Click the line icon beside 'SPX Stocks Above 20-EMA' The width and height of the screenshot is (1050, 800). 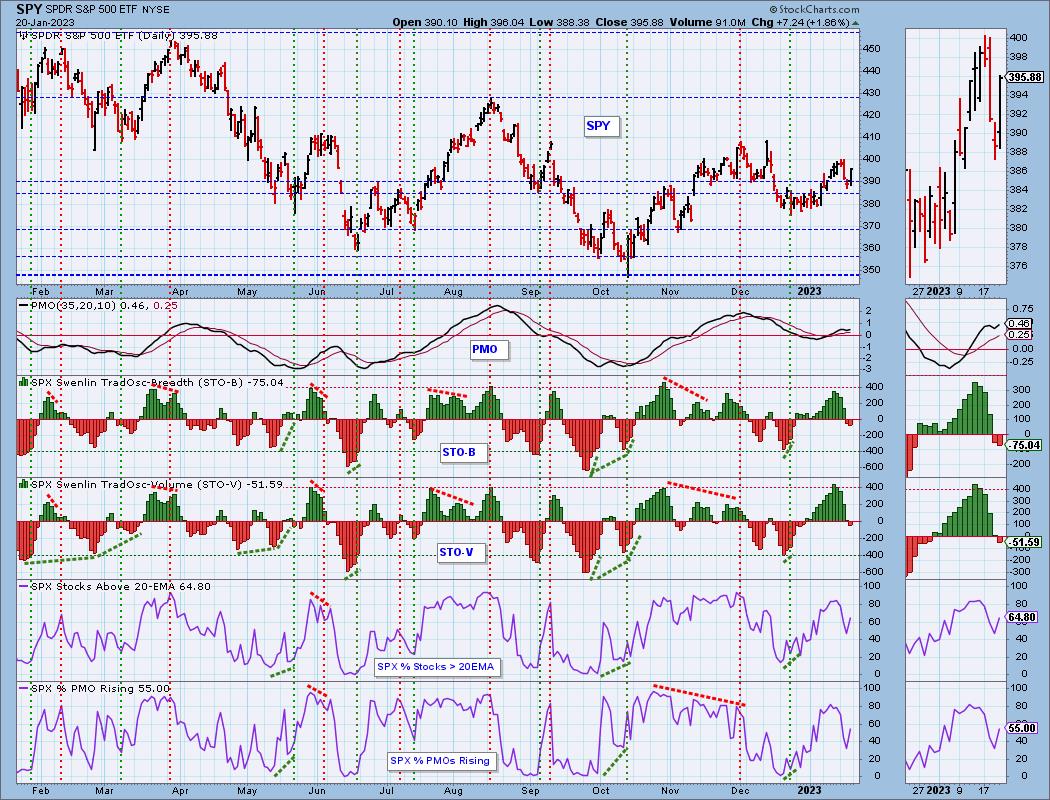(x=23, y=586)
